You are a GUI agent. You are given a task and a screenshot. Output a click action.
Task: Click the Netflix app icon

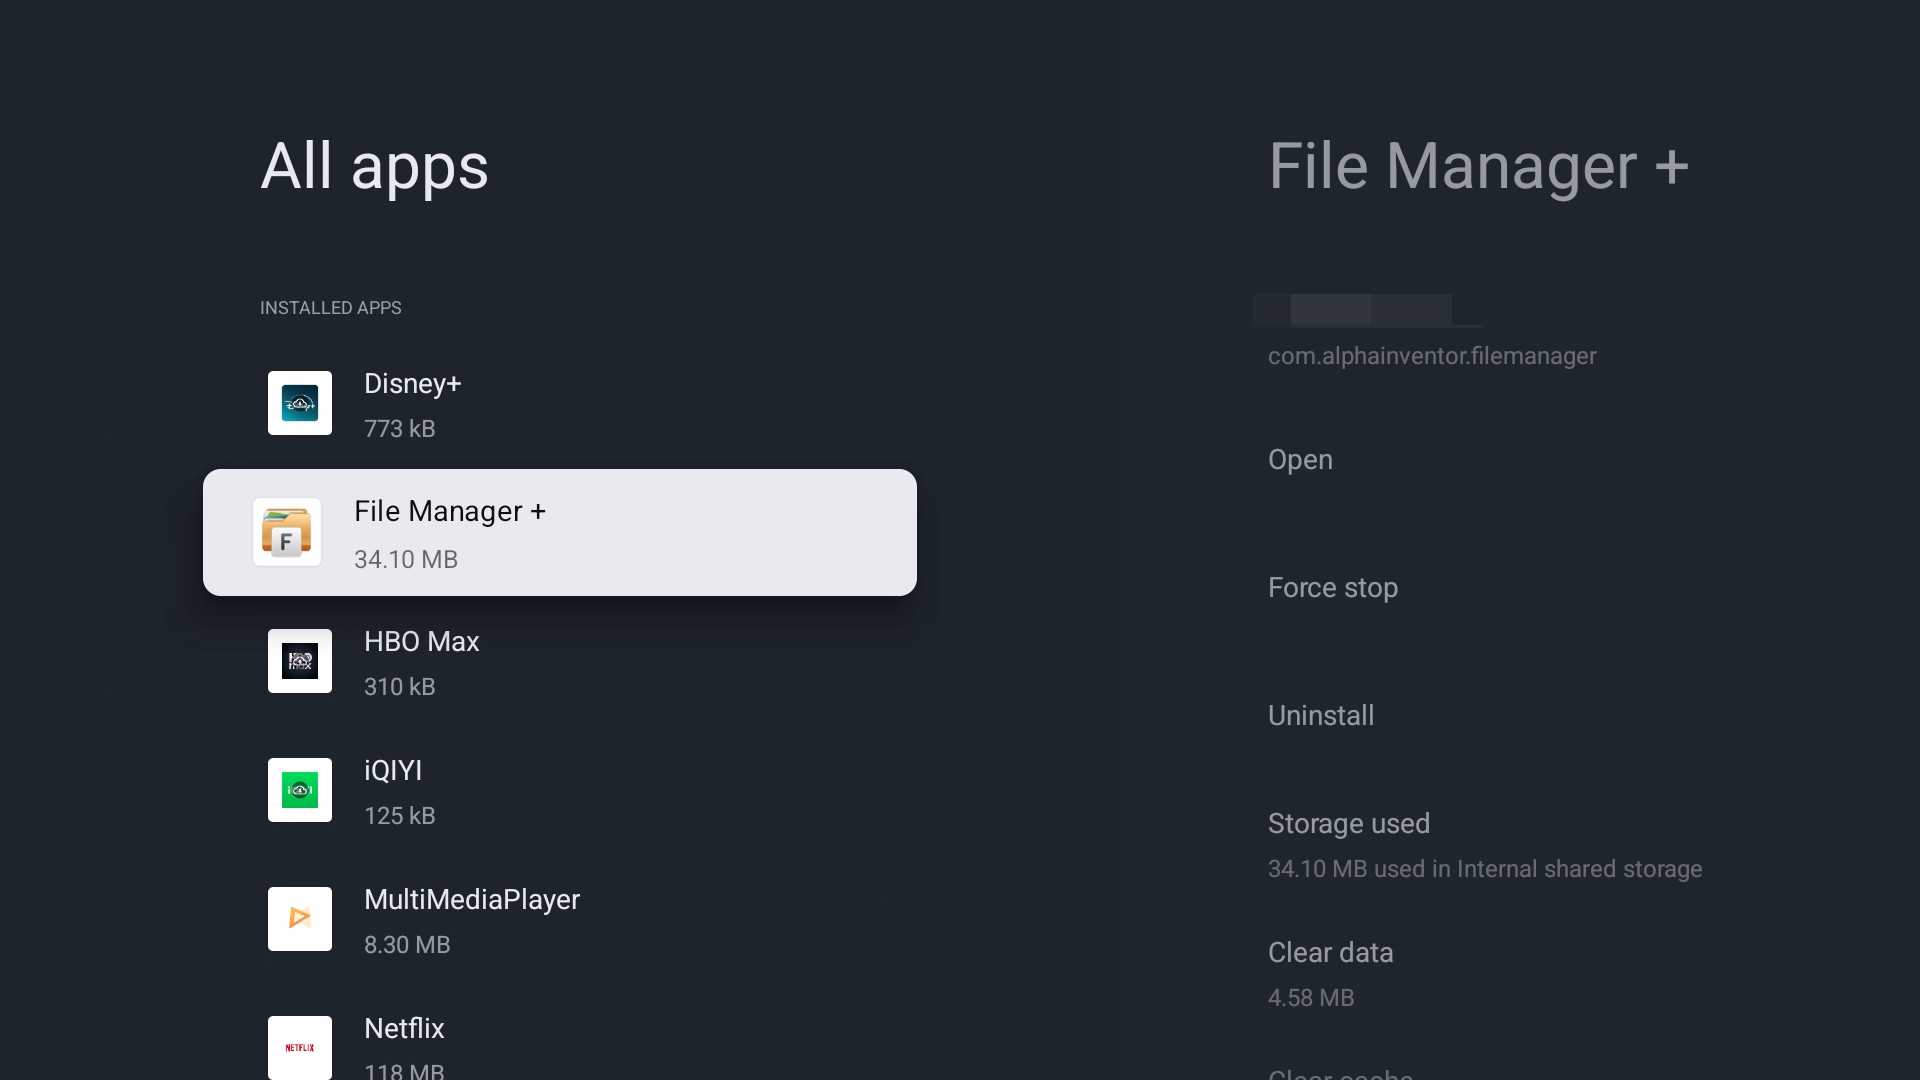(x=300, y=1047)
